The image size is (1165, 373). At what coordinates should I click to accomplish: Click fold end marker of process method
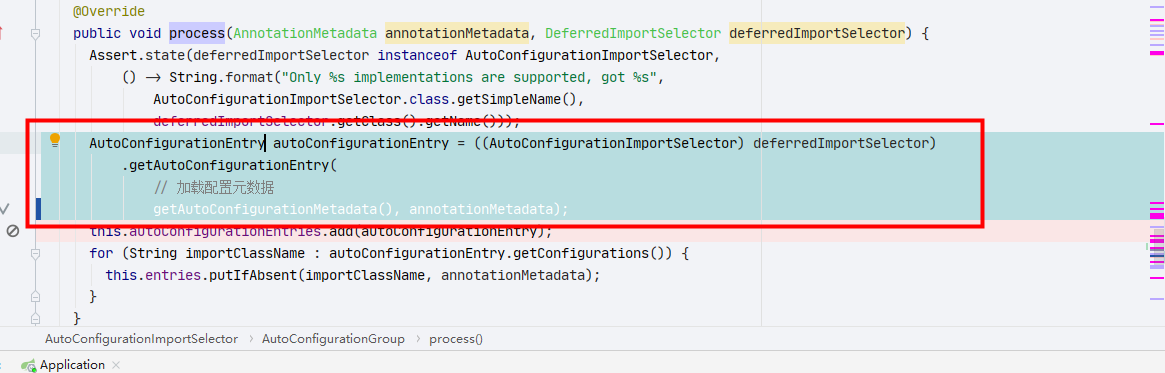coord(34,318)
